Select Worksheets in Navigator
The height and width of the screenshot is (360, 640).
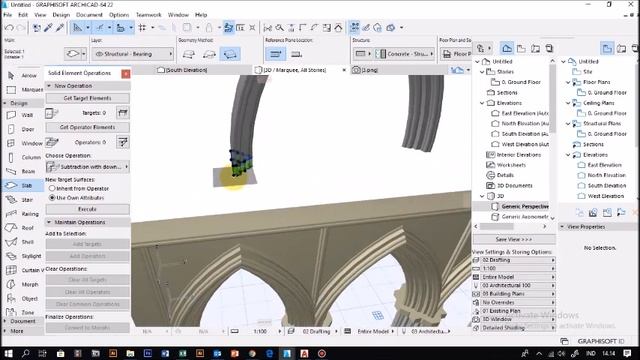click(511, 165)
